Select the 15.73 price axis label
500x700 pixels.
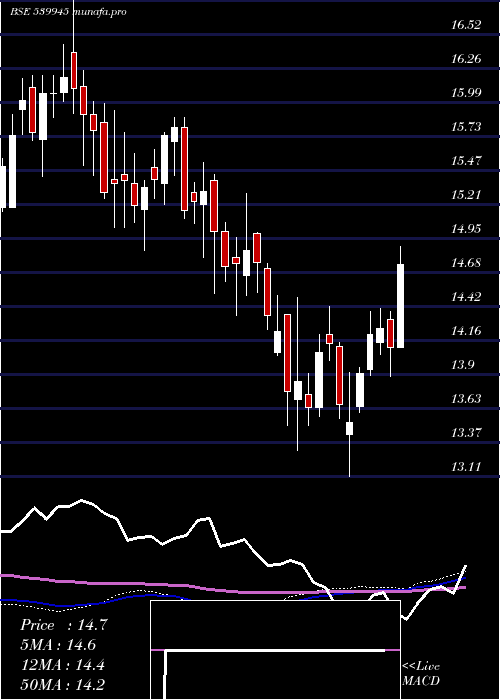[x=466, y=127]
